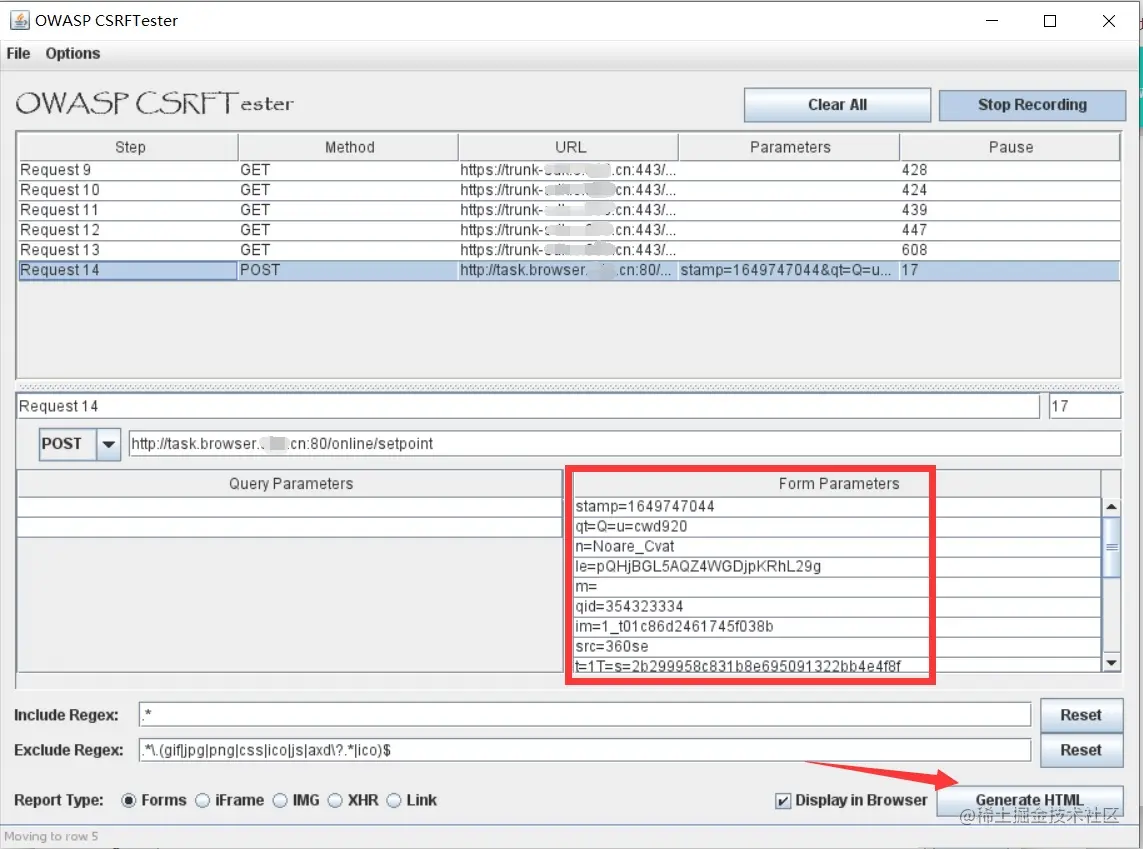
Task: Reset the Include Regex field
Action: 1081,715
